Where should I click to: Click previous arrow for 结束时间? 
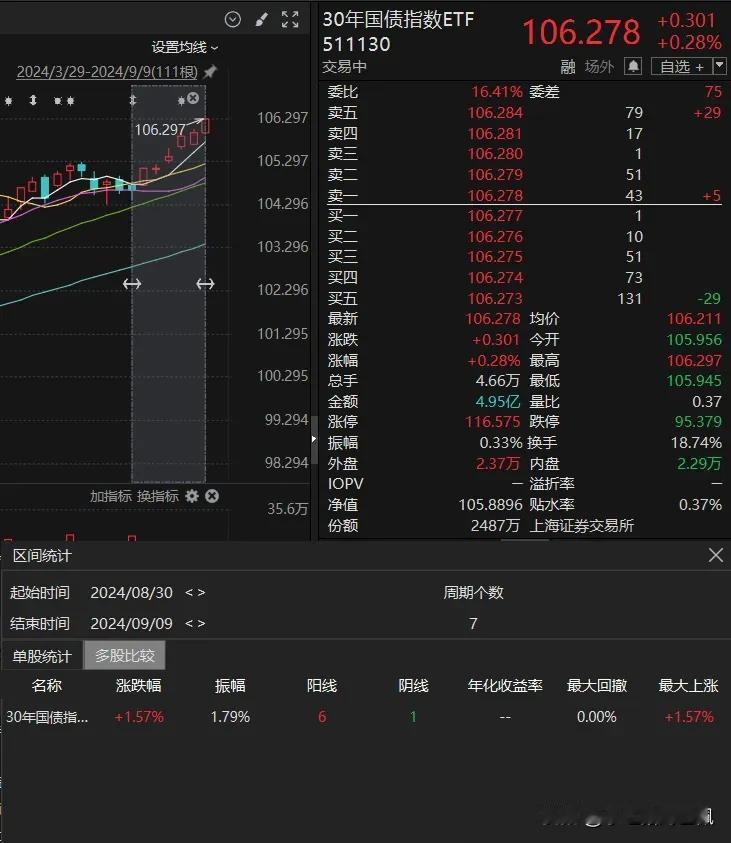tap(189, 624)
